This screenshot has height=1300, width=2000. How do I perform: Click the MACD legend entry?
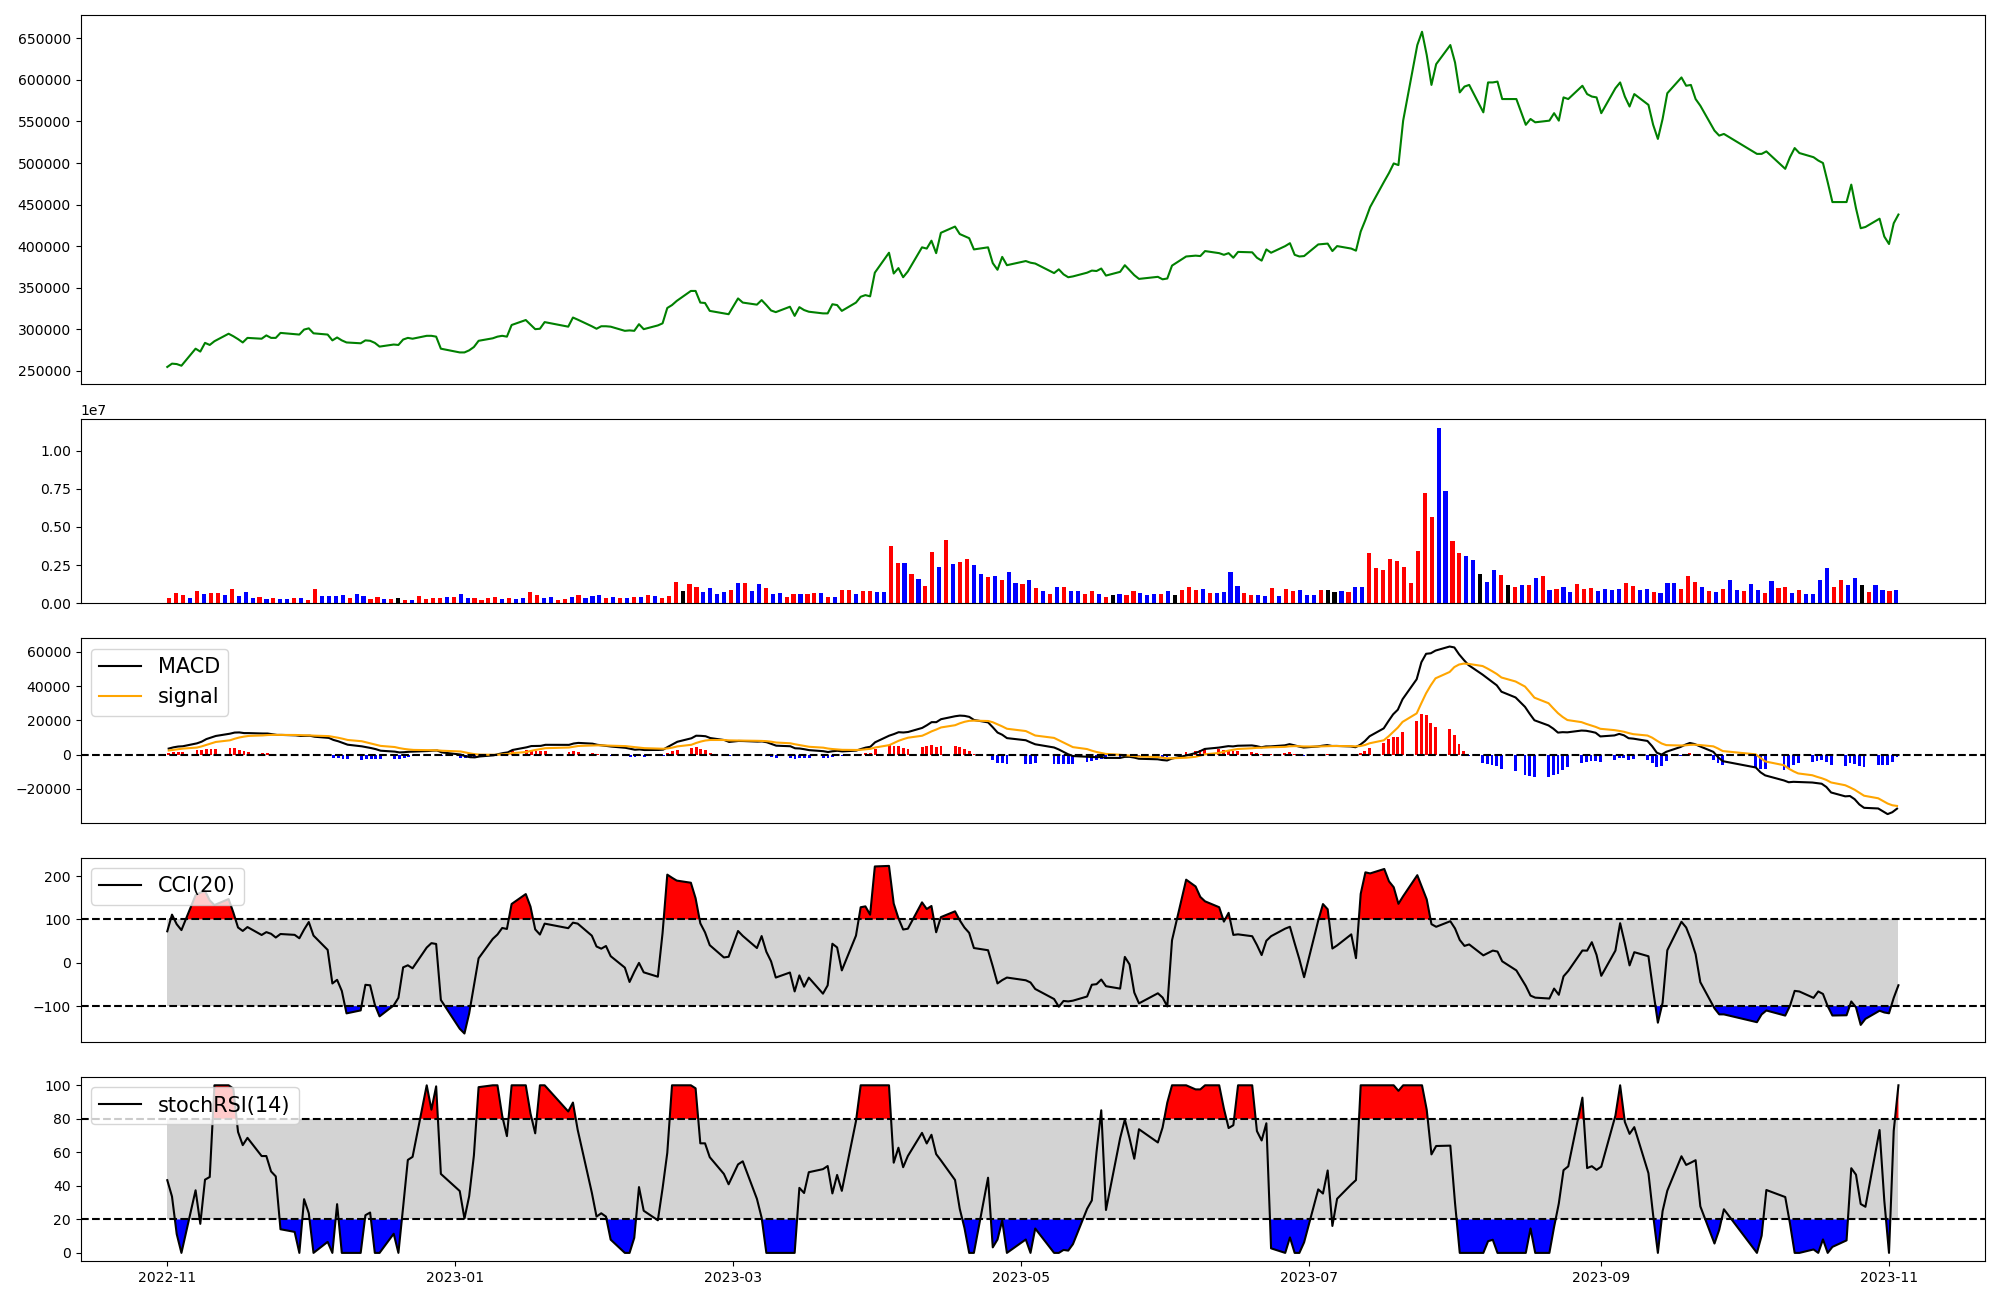click(188, 666)
